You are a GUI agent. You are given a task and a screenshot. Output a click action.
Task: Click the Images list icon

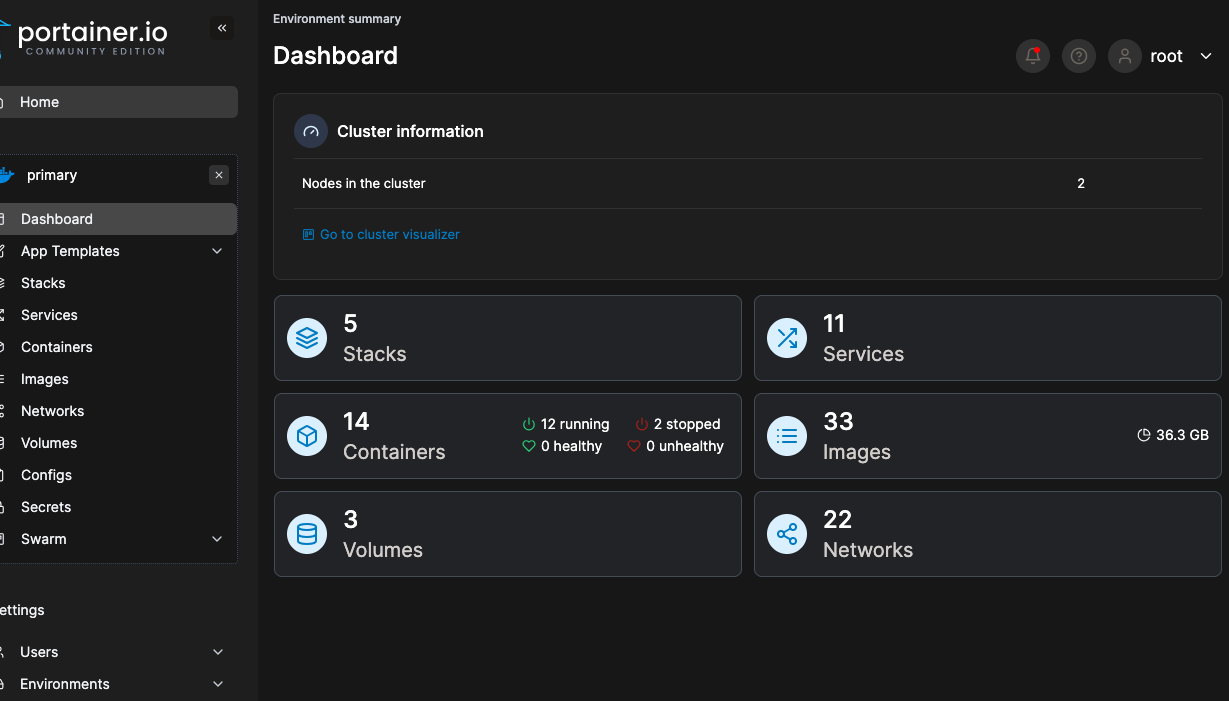[x=787, y=436]
